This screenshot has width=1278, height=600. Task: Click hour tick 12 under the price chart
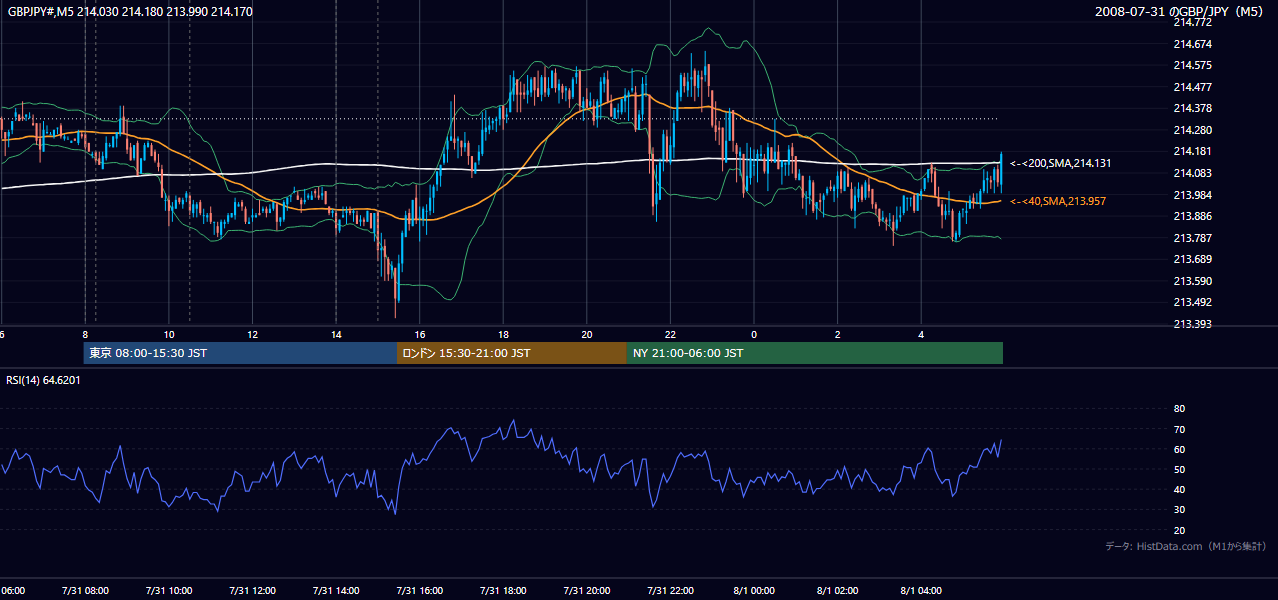tap(253, 334)
